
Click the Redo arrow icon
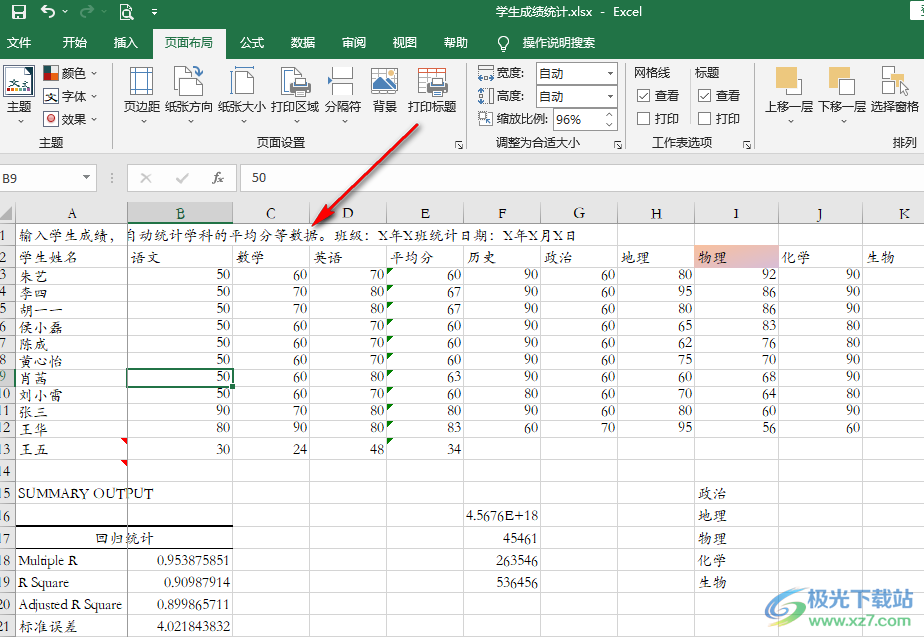[x=87, y=11]
